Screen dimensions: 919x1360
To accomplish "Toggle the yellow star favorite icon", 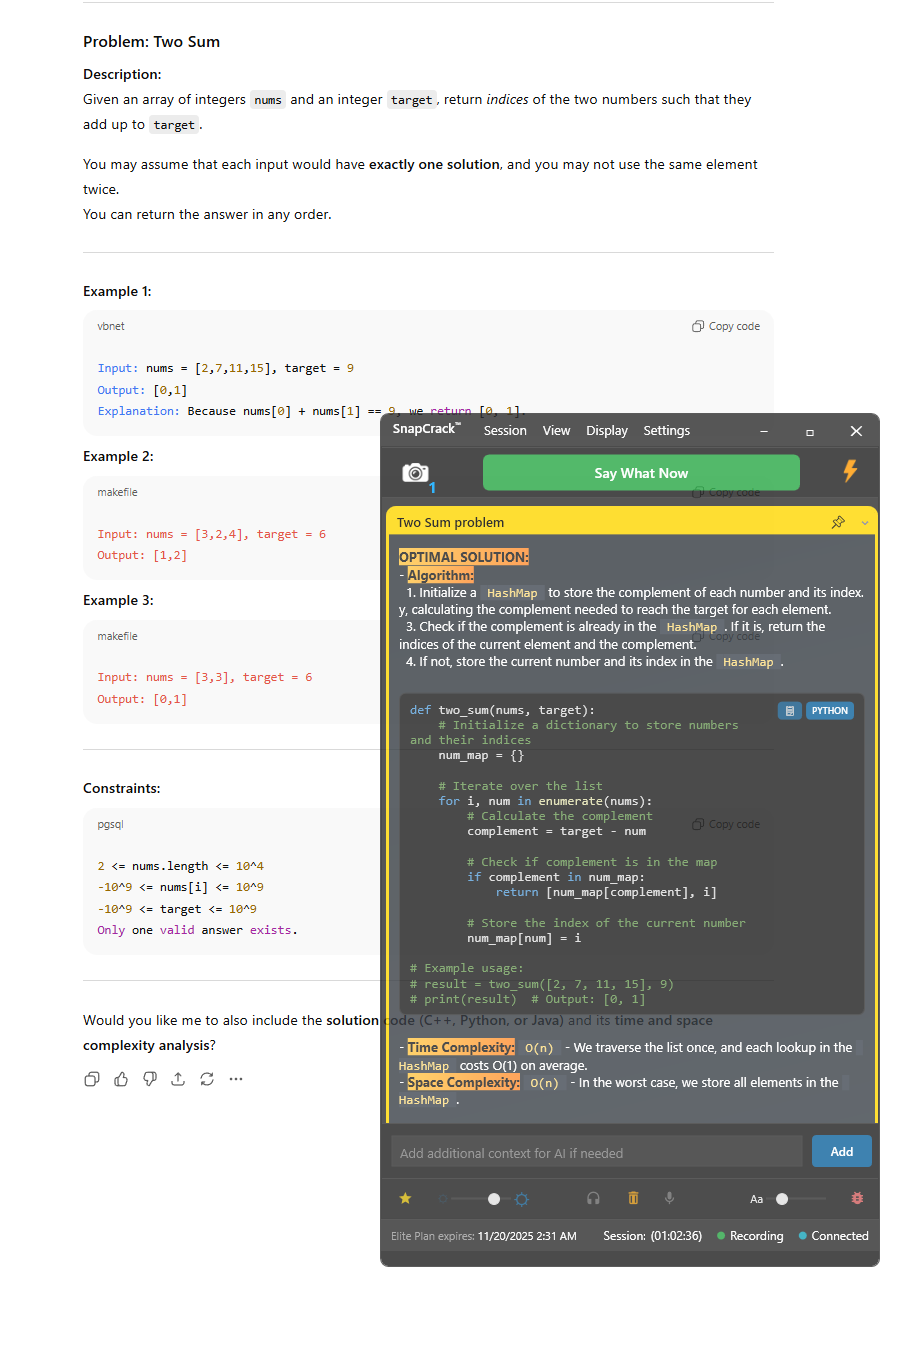I will pos(405,1198).
